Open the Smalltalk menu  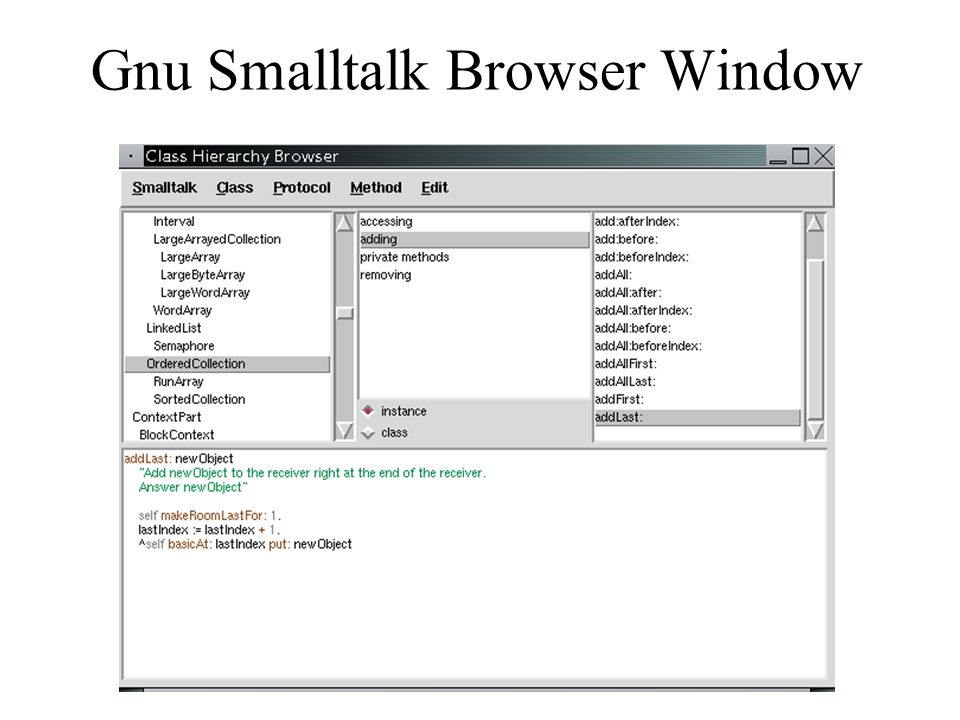[x=164, y=187]
